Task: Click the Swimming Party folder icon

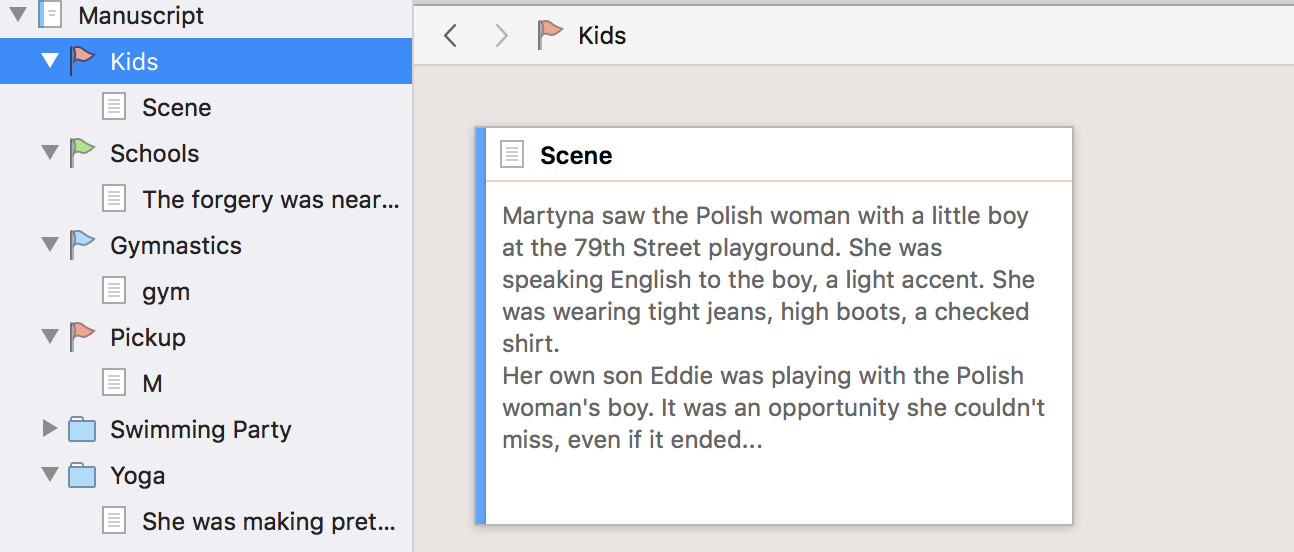Action: point(82,430)
